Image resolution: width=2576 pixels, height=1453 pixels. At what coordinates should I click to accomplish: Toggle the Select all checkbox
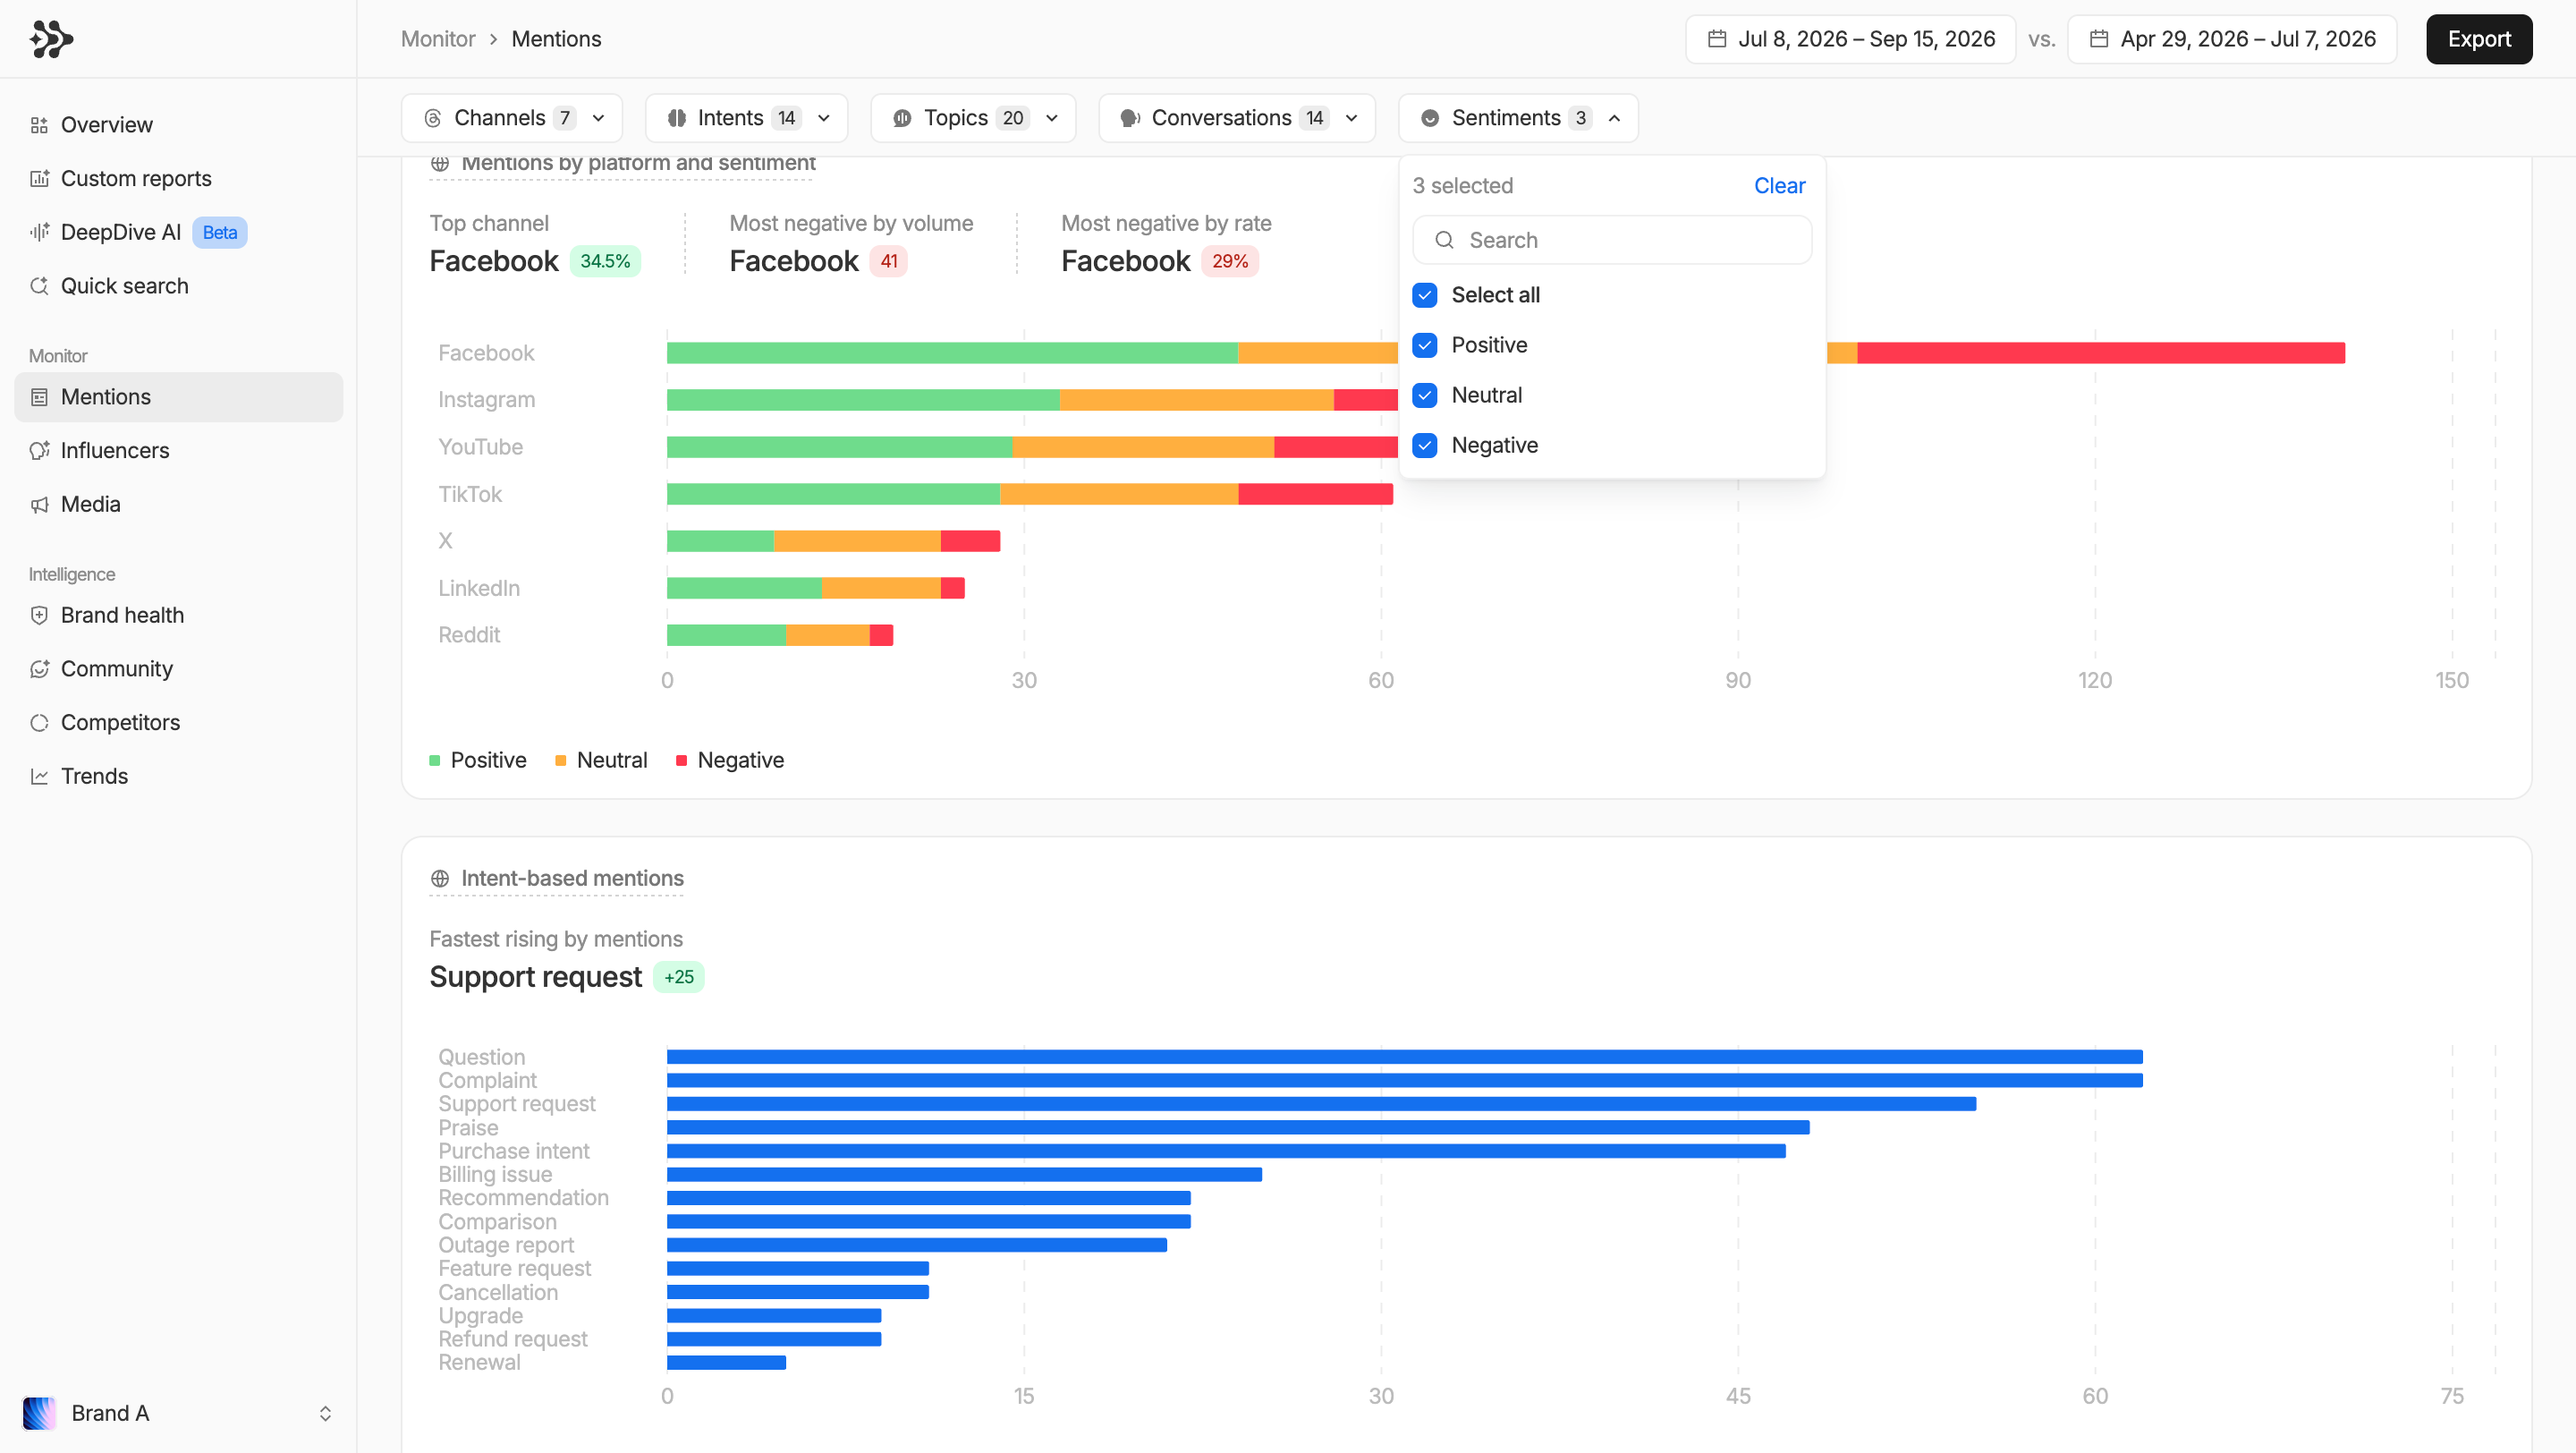coord(1425,295)
